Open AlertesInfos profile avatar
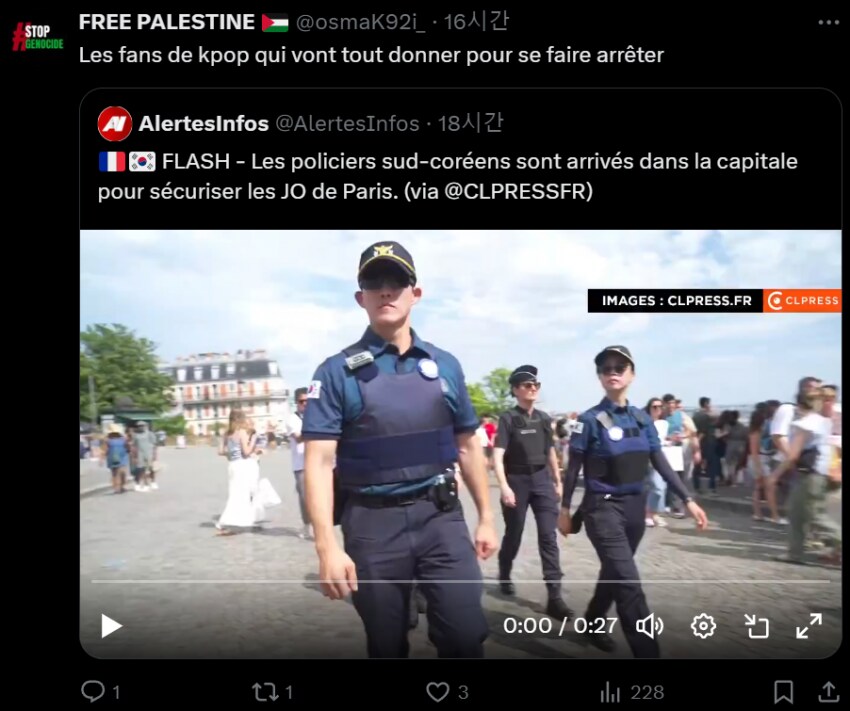The height and width of the screenshot is (711, 850). click(x=114, y=124)
